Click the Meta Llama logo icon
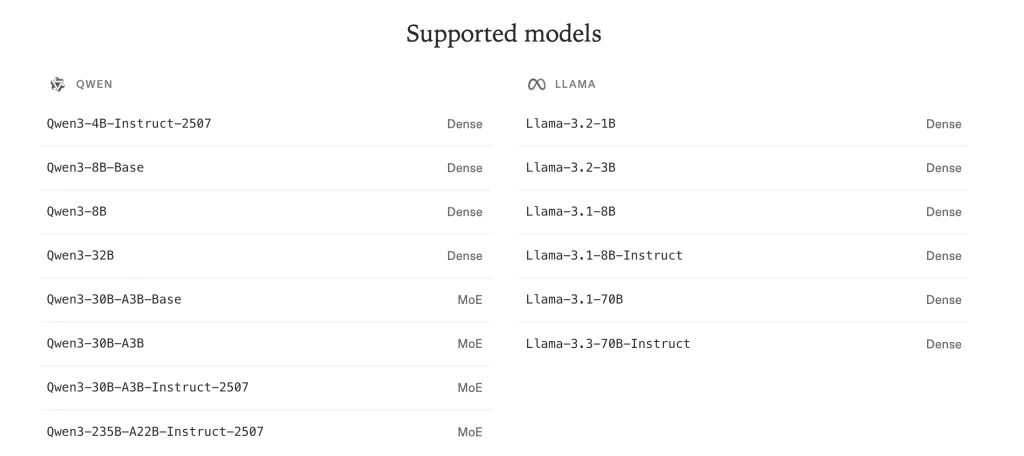This screenshot has height=456, width=1024. [x=536, y=84]
